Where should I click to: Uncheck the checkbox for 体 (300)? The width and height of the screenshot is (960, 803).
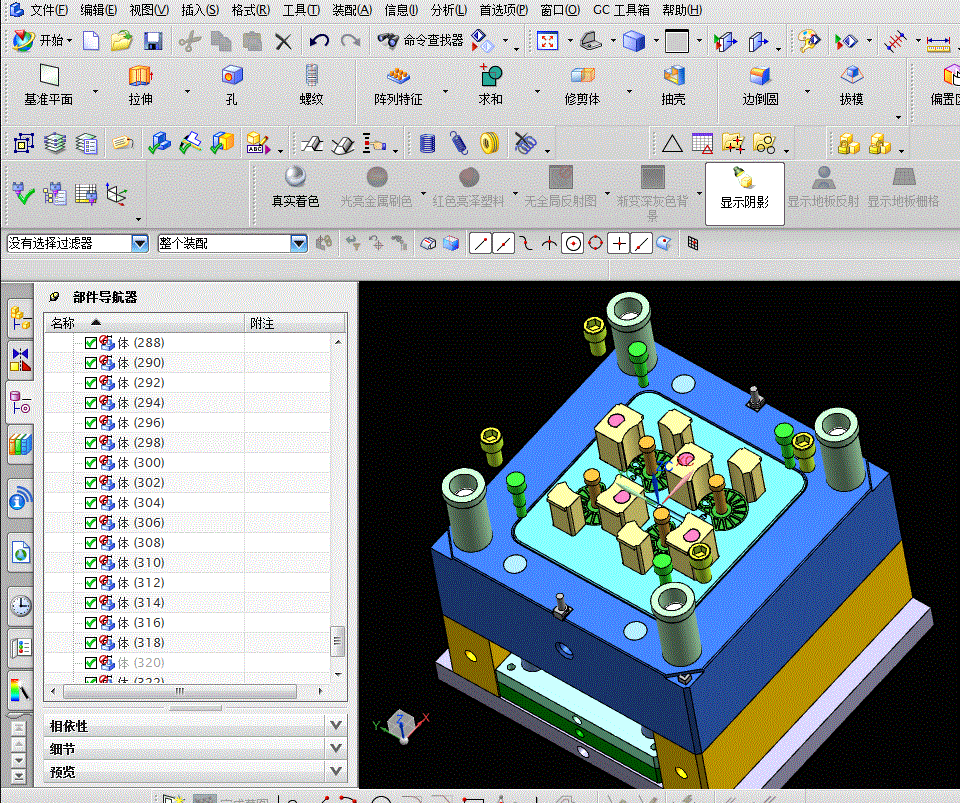pos(91,463)
